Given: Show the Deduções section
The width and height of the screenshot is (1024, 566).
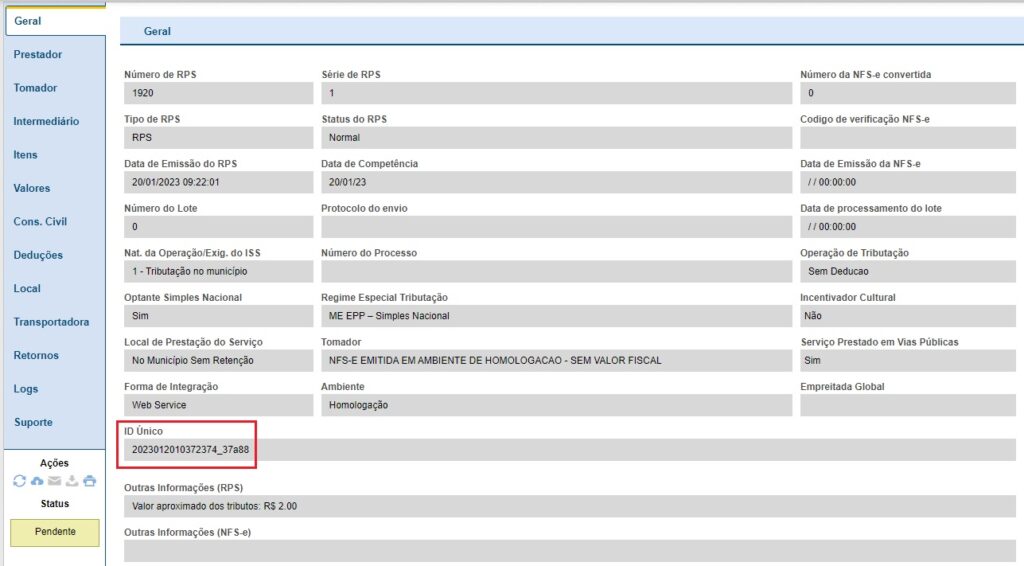Looking at the screenshot, I should pyautogui.click(x=38, y=255).
